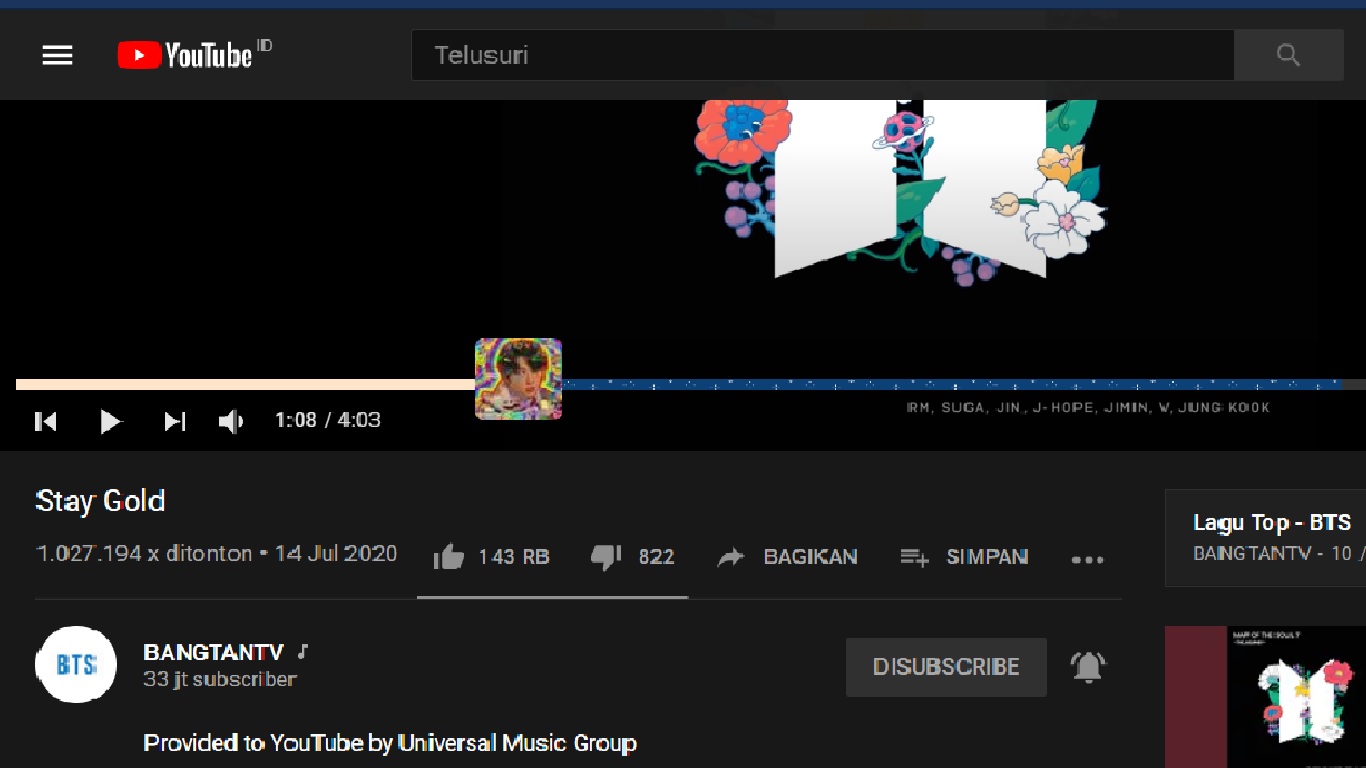
Task: Click the 1.027.194 x ditonton view count
Action: pyautogui.click(x=144, y=553)
